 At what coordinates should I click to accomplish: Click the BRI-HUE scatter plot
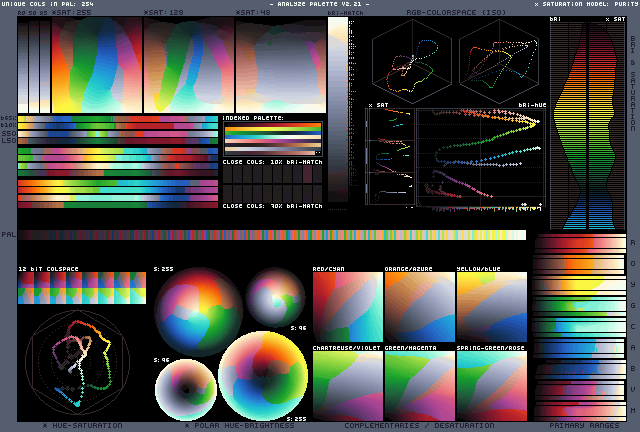coord(480,160)
